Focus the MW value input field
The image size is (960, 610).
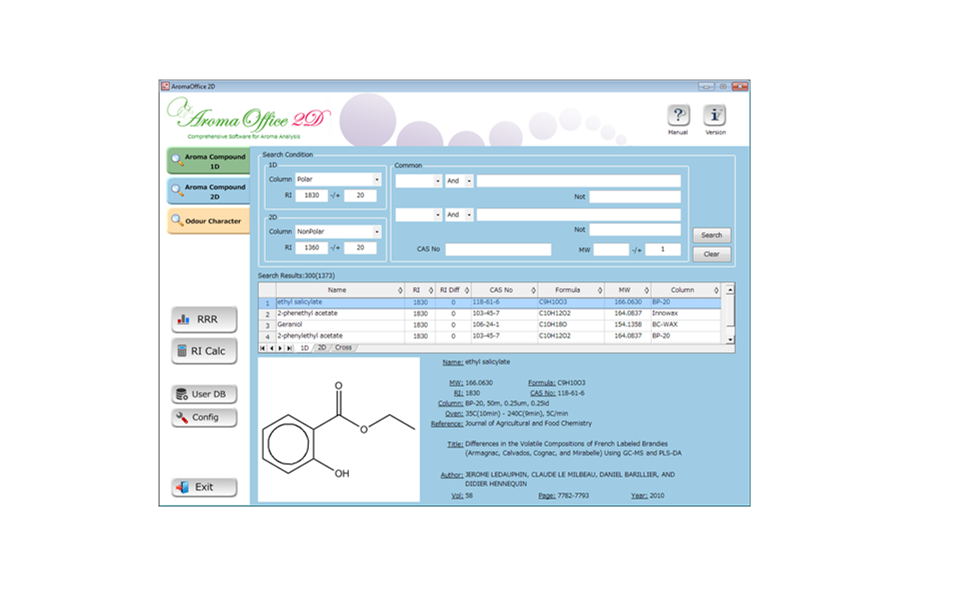(x=611, y=249)
